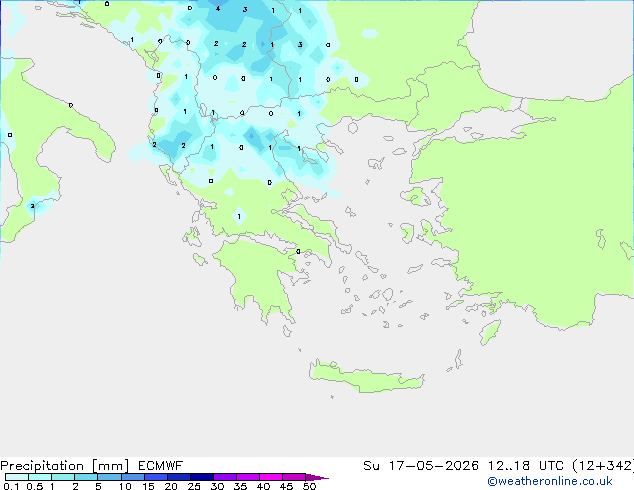The width and height of the screenshot is (634, 490).
Task: Click the 10–15 mm legend swatch
Action: (133, 477)
